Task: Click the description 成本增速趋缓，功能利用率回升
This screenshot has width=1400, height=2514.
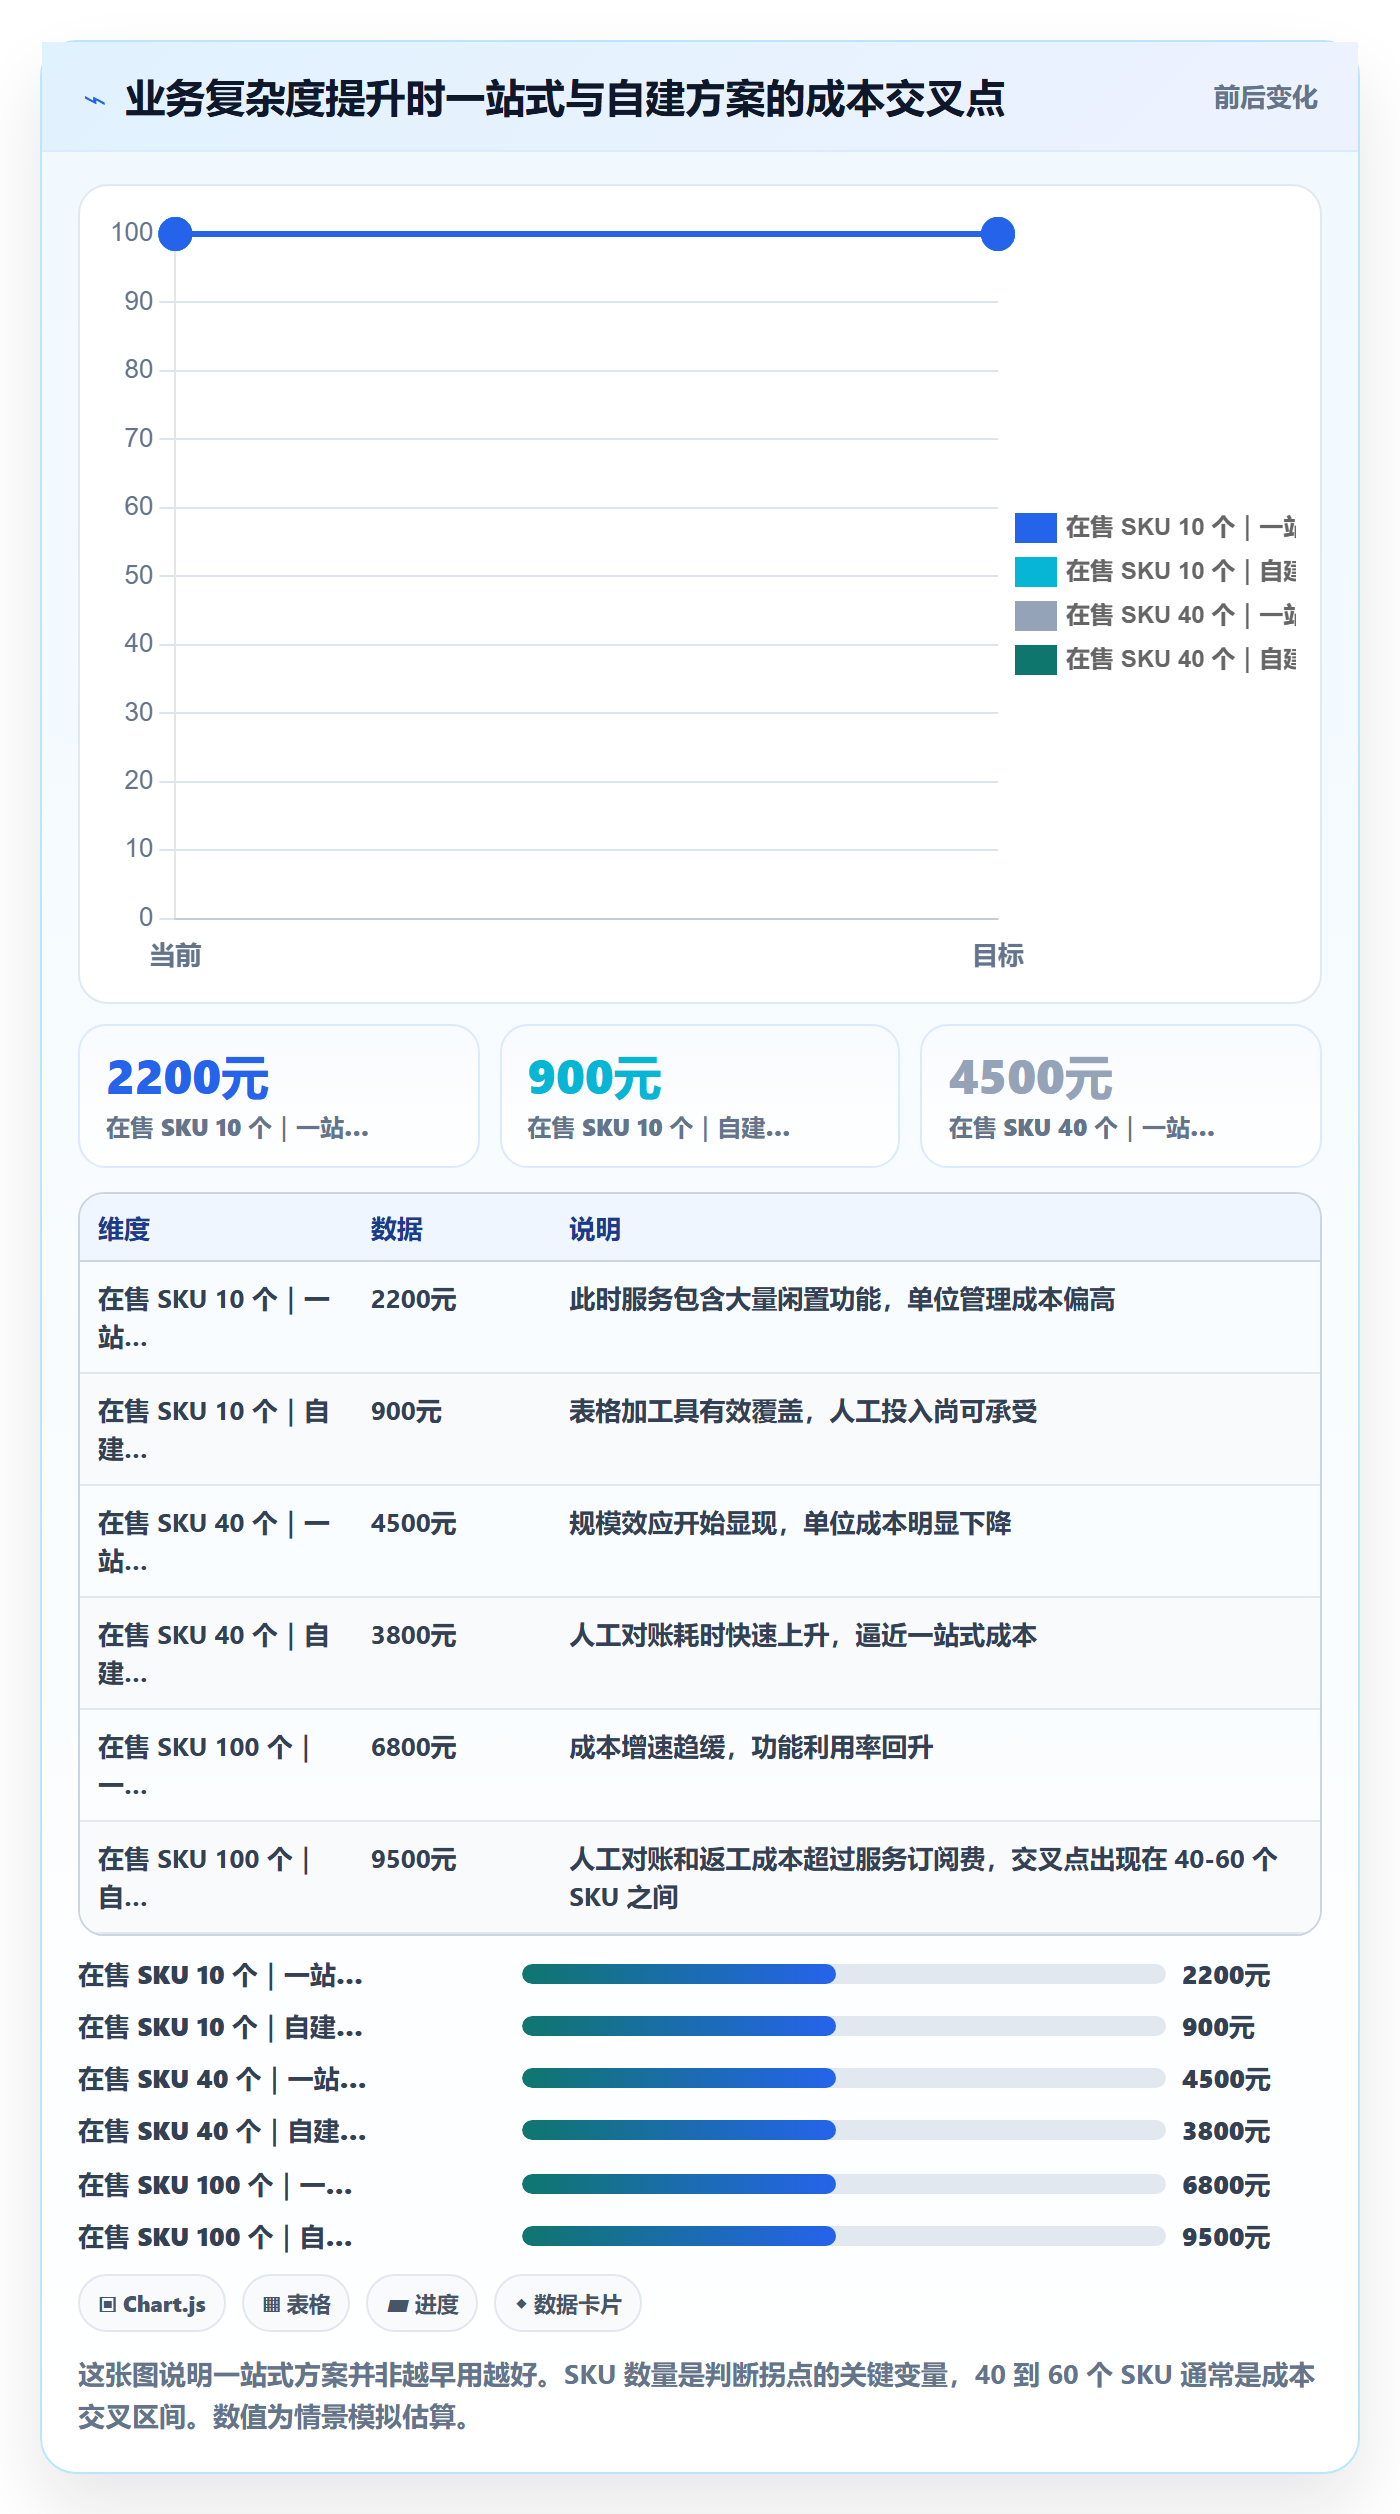Action: (751, 1748)
